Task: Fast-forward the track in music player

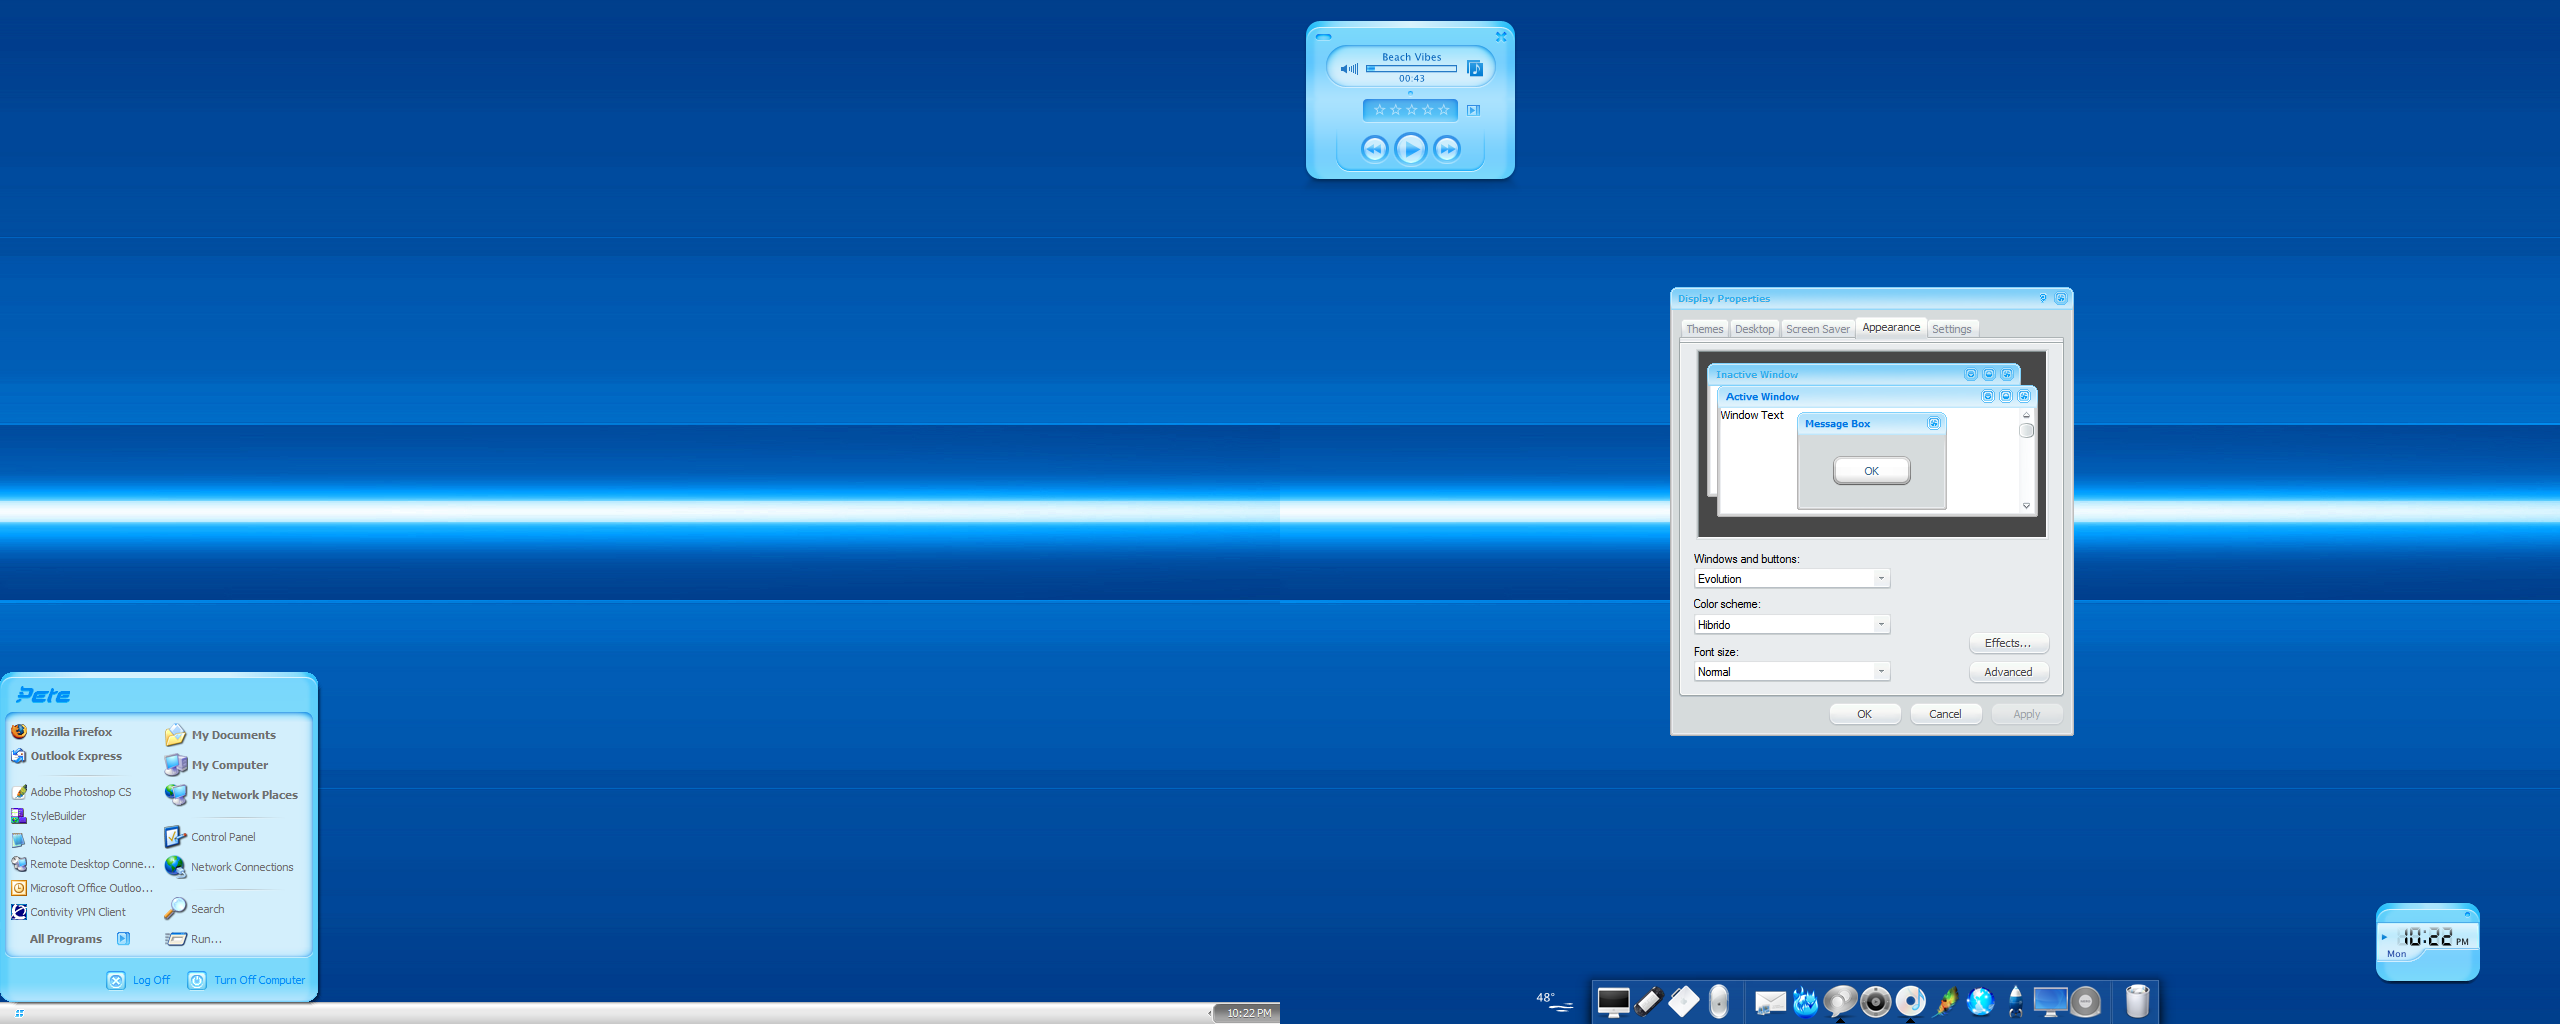Action: click(1447, 149)
